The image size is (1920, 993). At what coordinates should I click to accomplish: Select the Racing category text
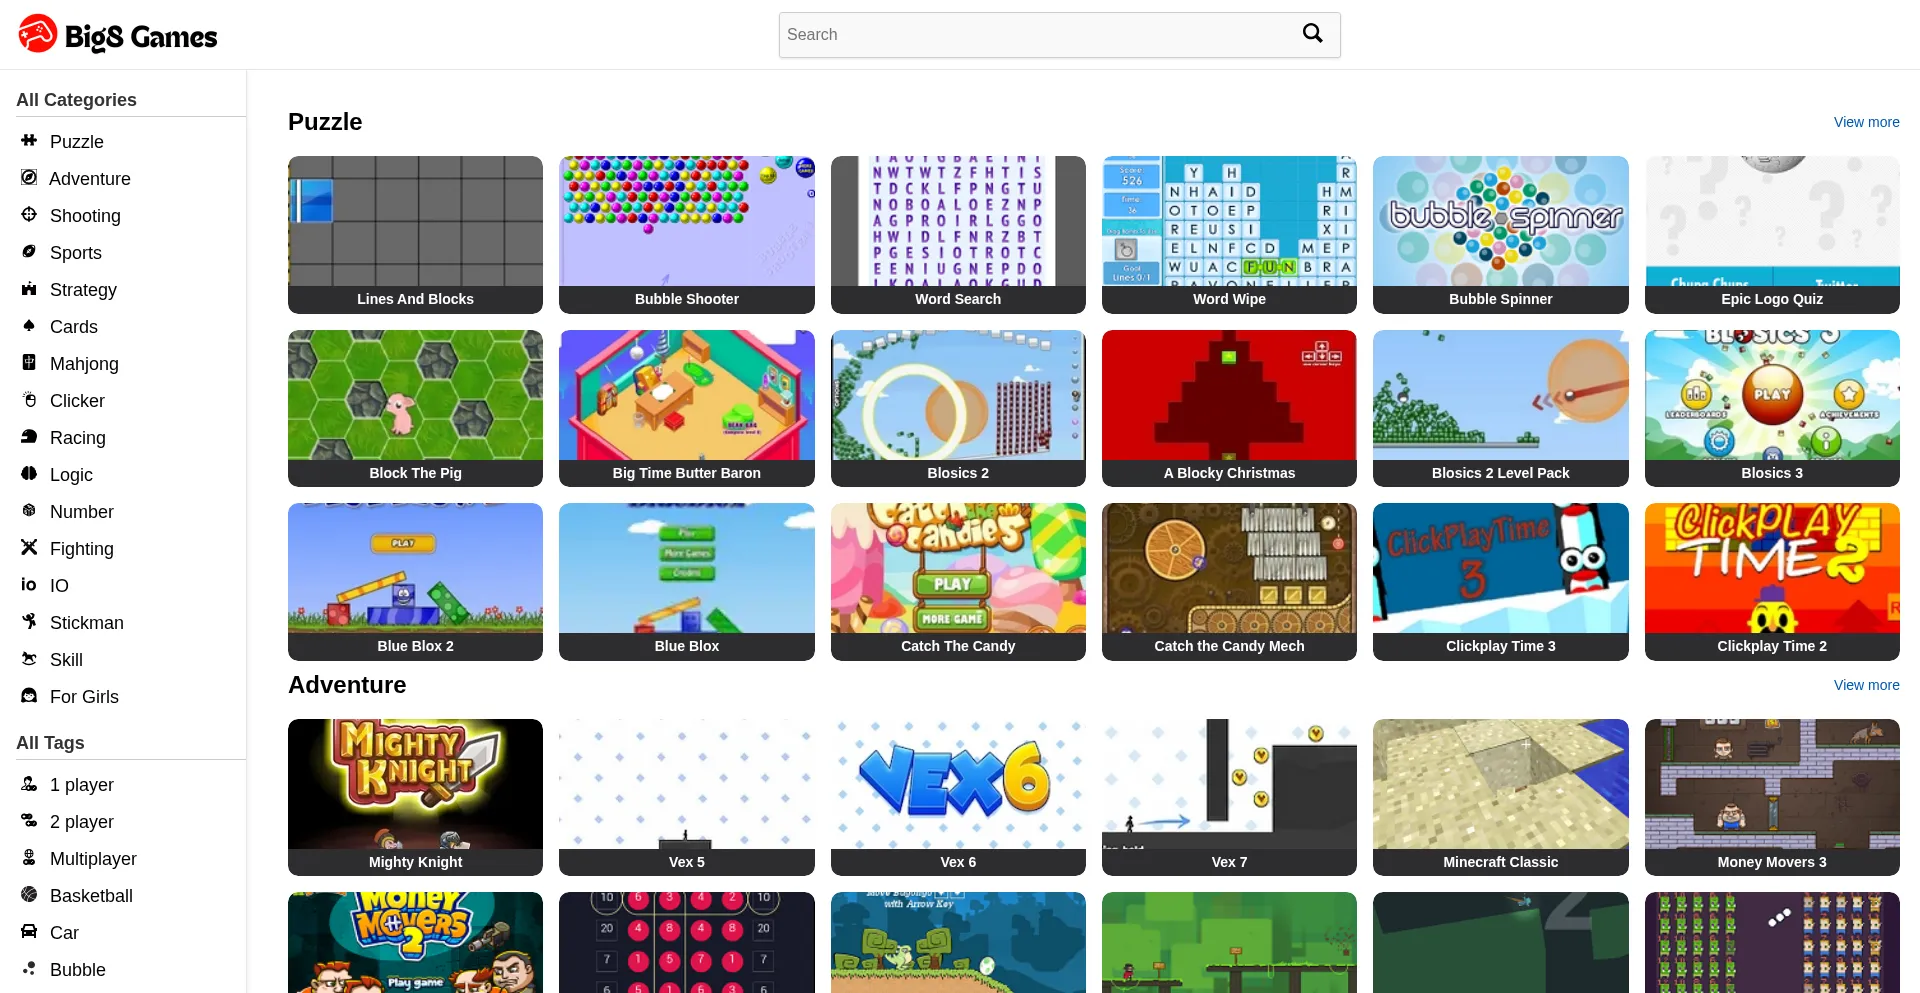click(78, 438)
